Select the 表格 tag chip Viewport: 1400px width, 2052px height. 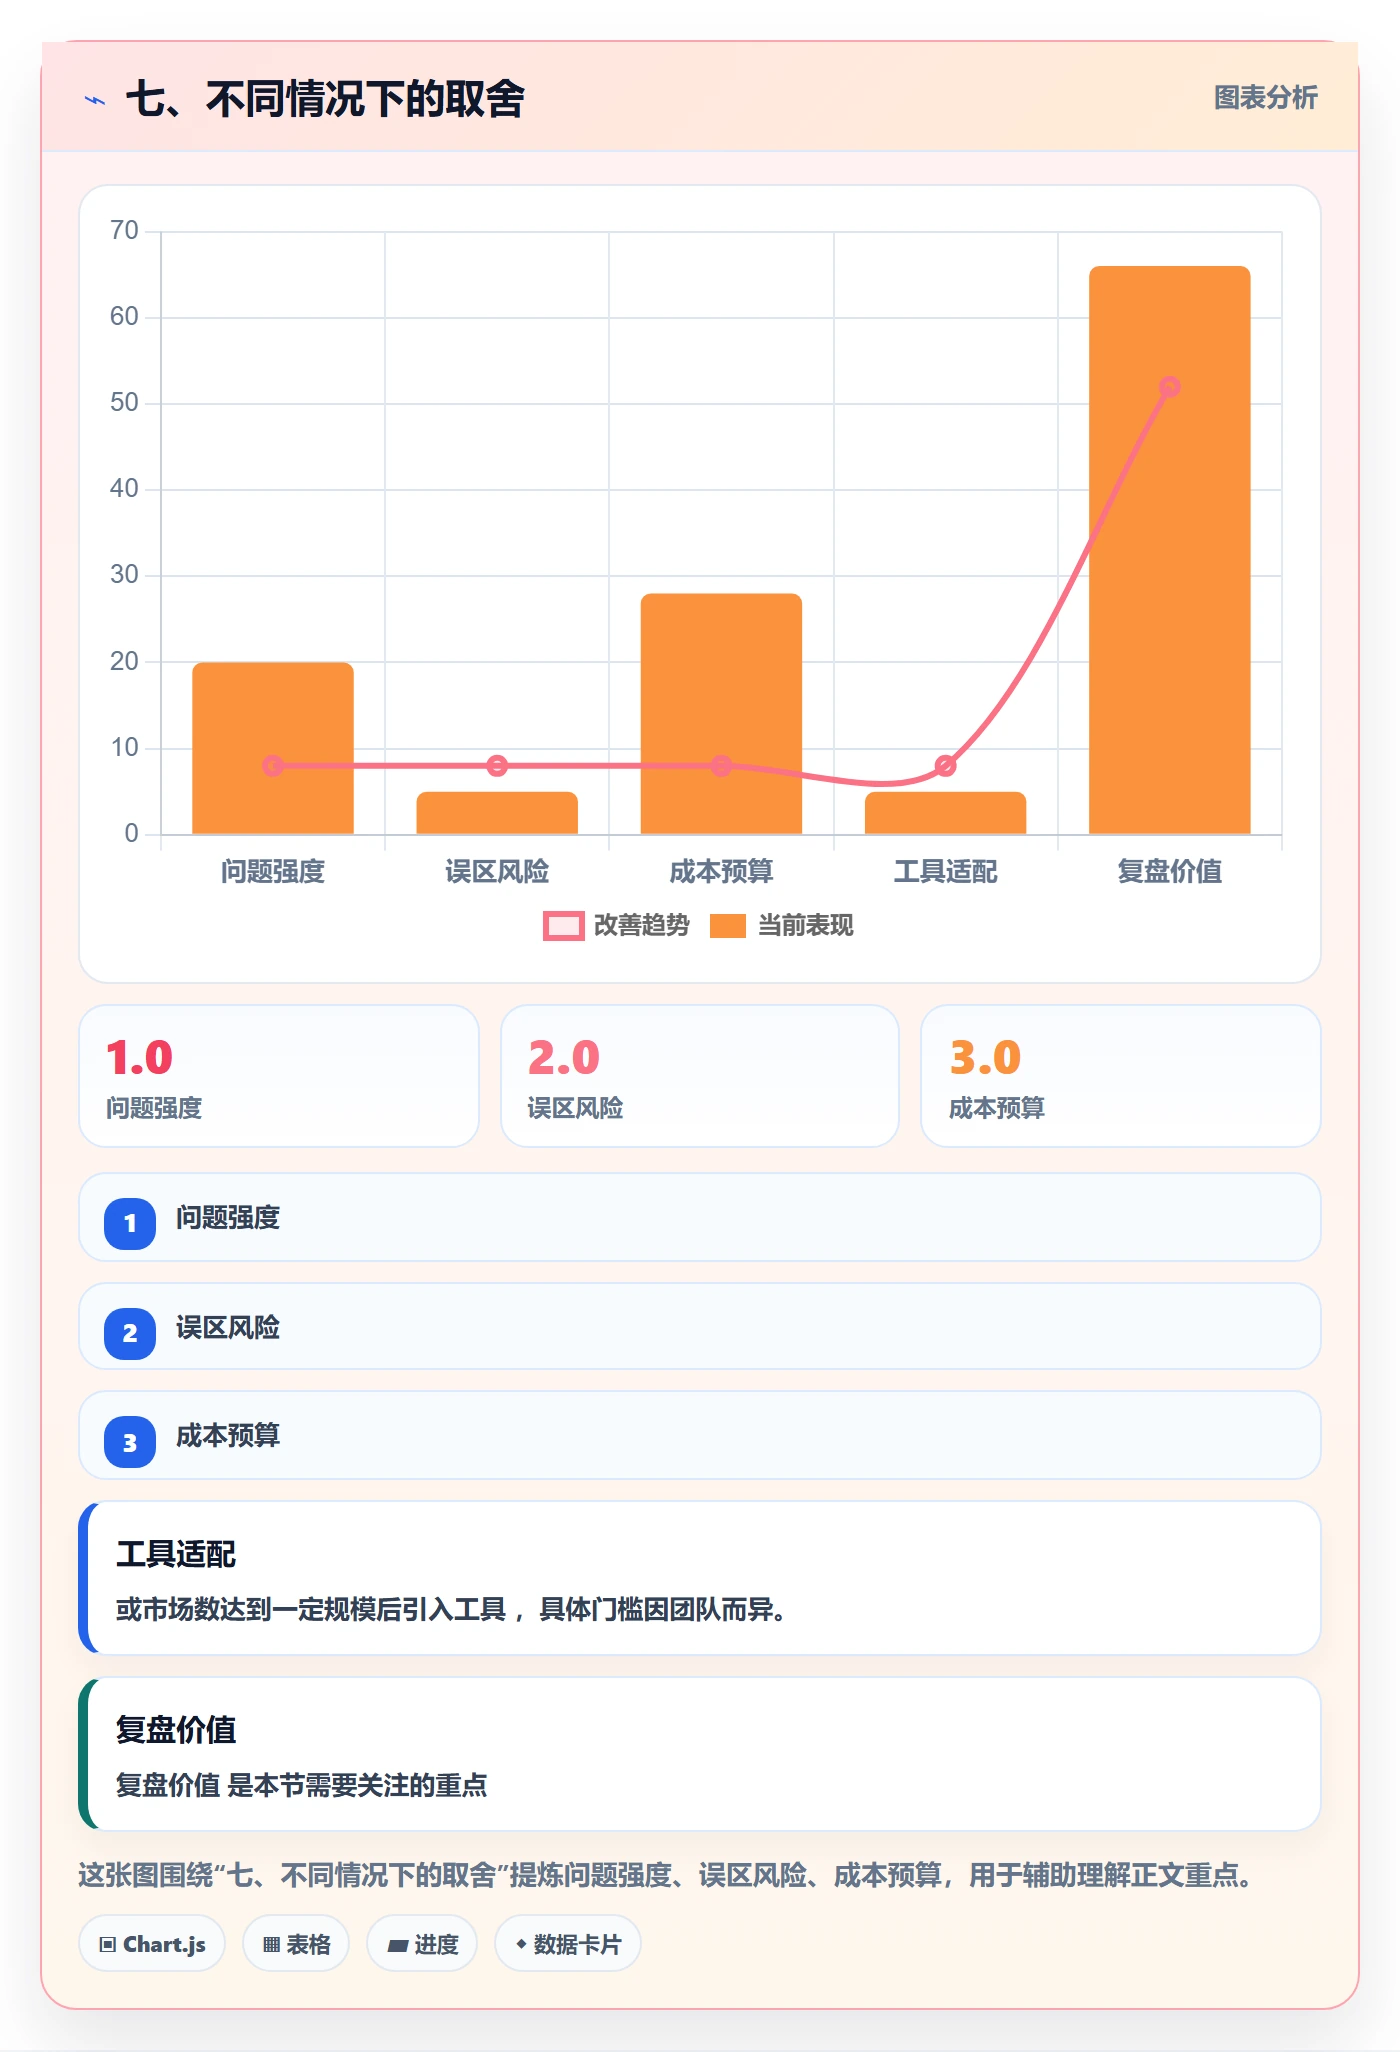296,1944
